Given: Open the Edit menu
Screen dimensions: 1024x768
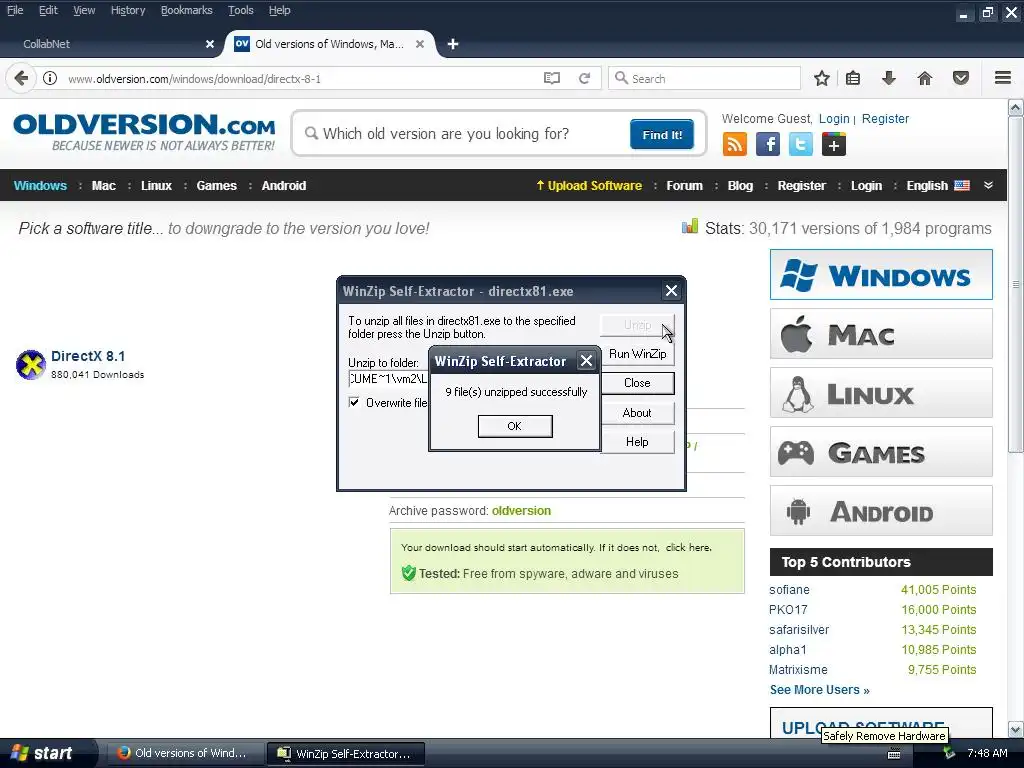Looking at the screenshot, I should [48, 10].
